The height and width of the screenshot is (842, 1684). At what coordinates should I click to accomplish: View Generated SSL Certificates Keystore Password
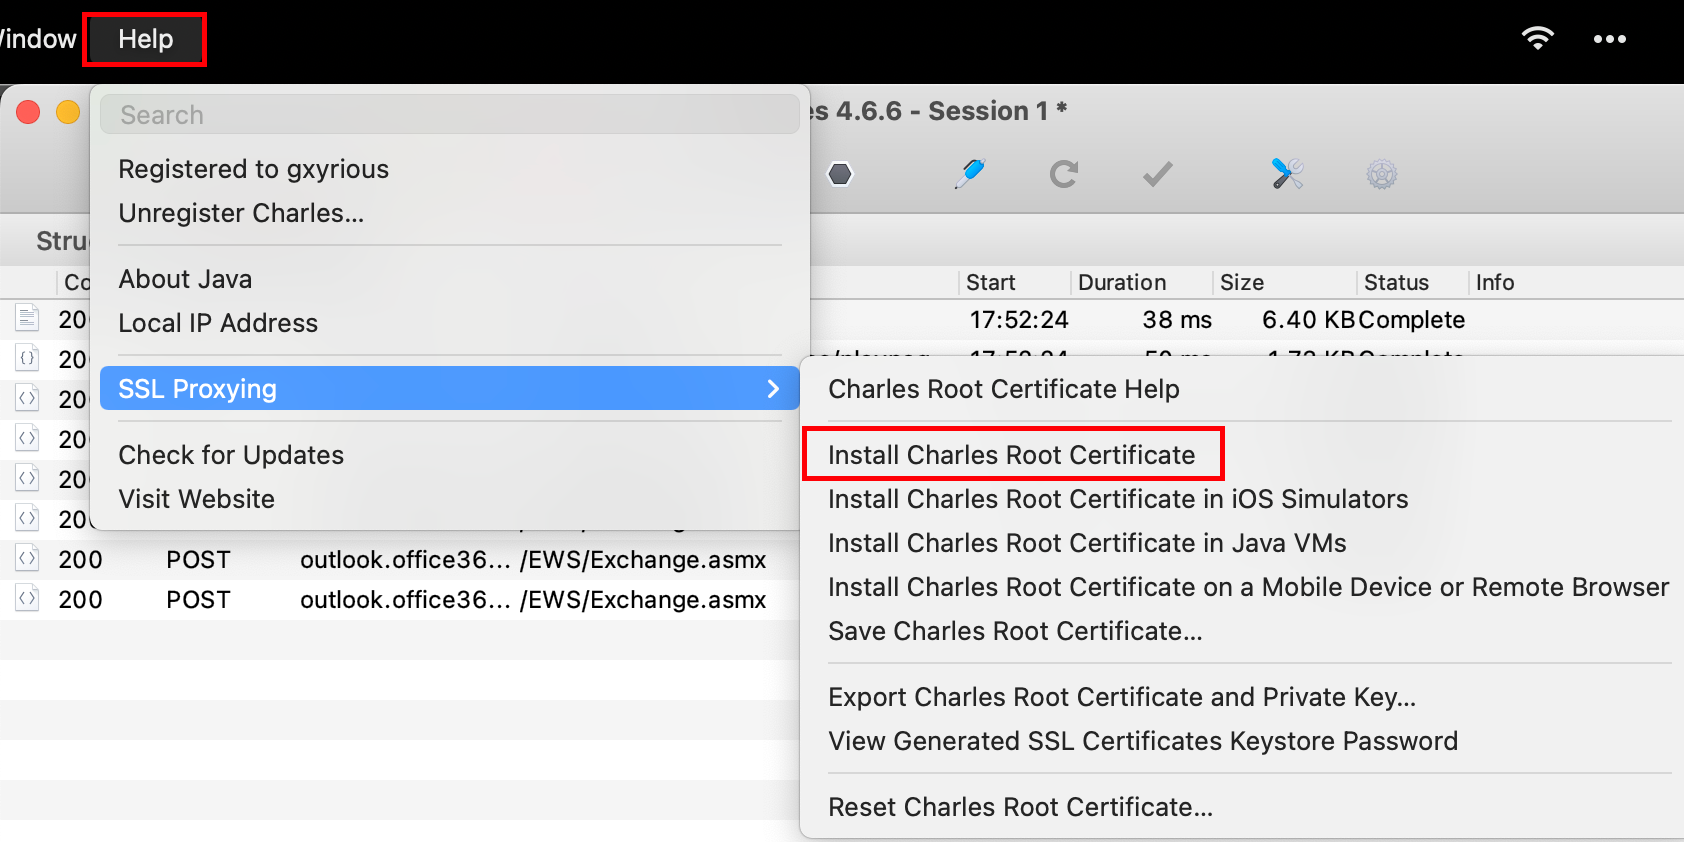pos(1142,741)
